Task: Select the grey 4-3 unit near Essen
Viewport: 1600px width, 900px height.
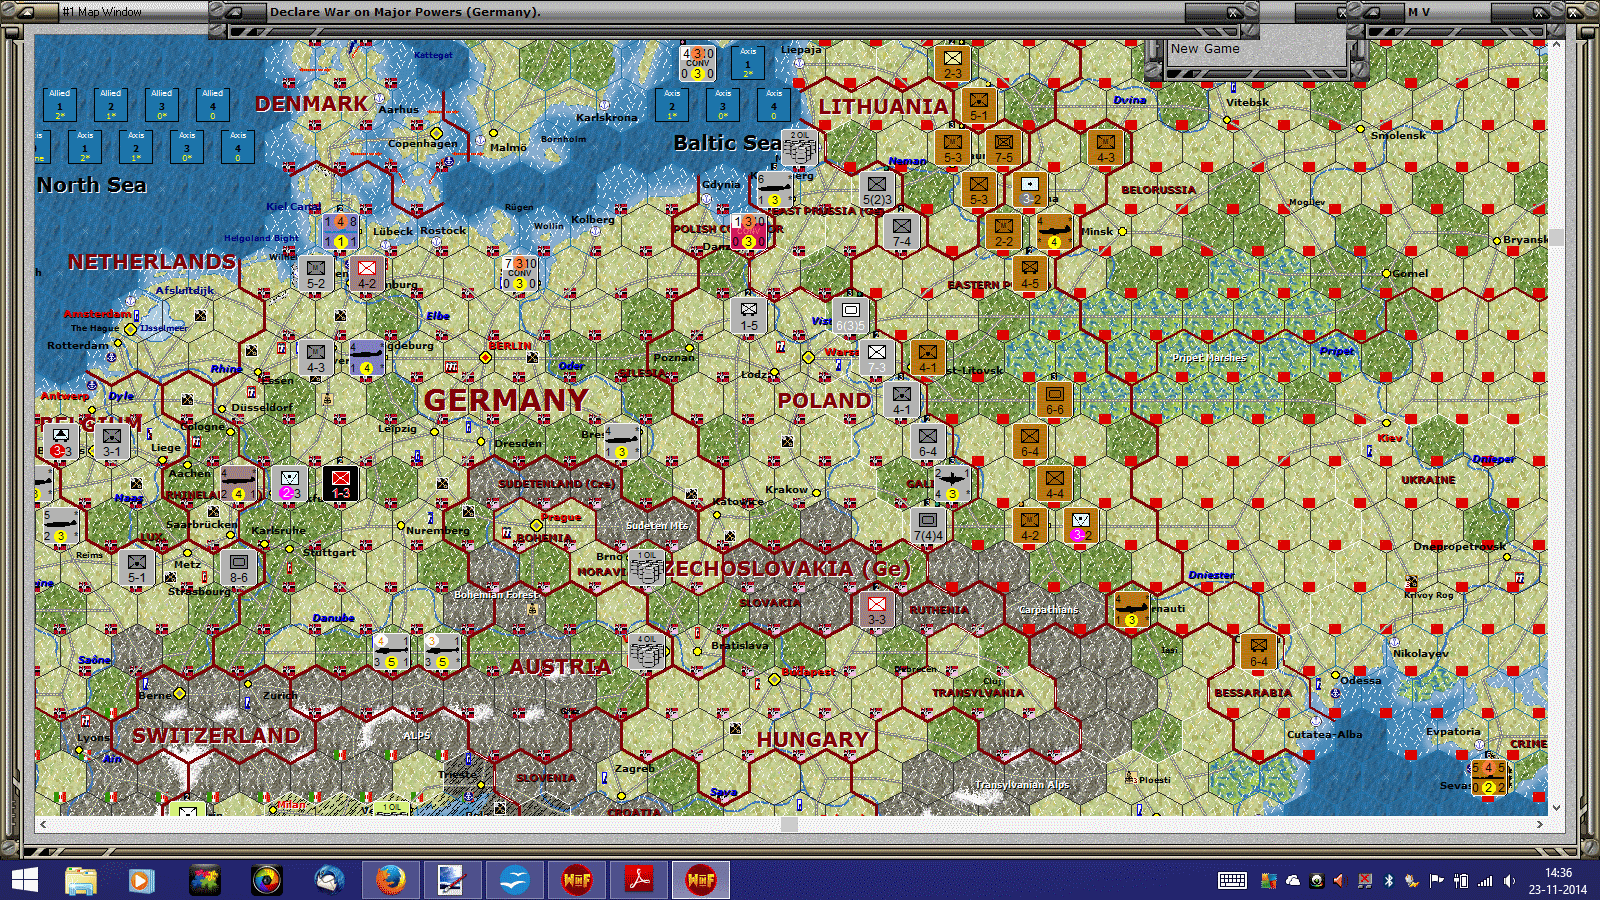Action: [316, 357]
